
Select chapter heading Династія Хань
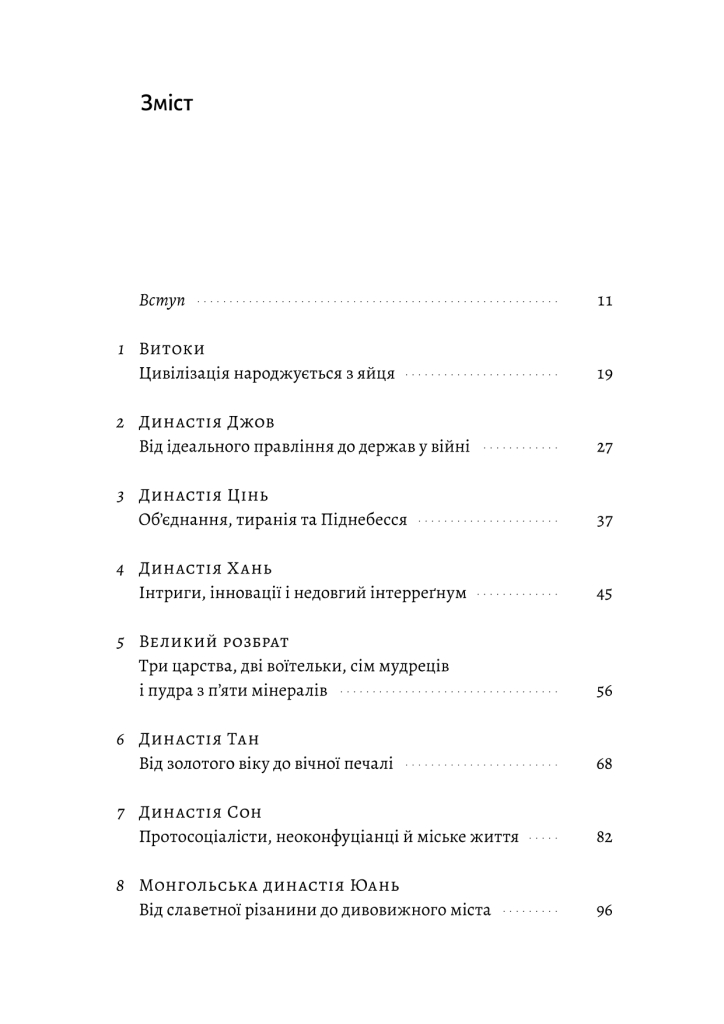coord(205,569)
